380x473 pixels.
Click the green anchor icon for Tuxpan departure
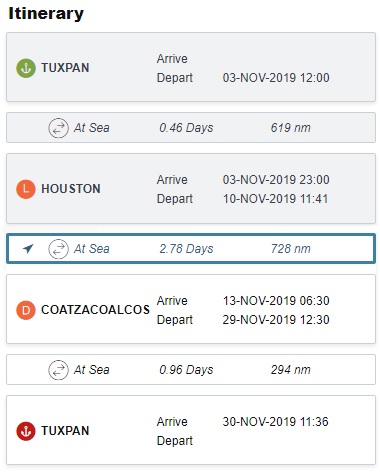[26, 68]
